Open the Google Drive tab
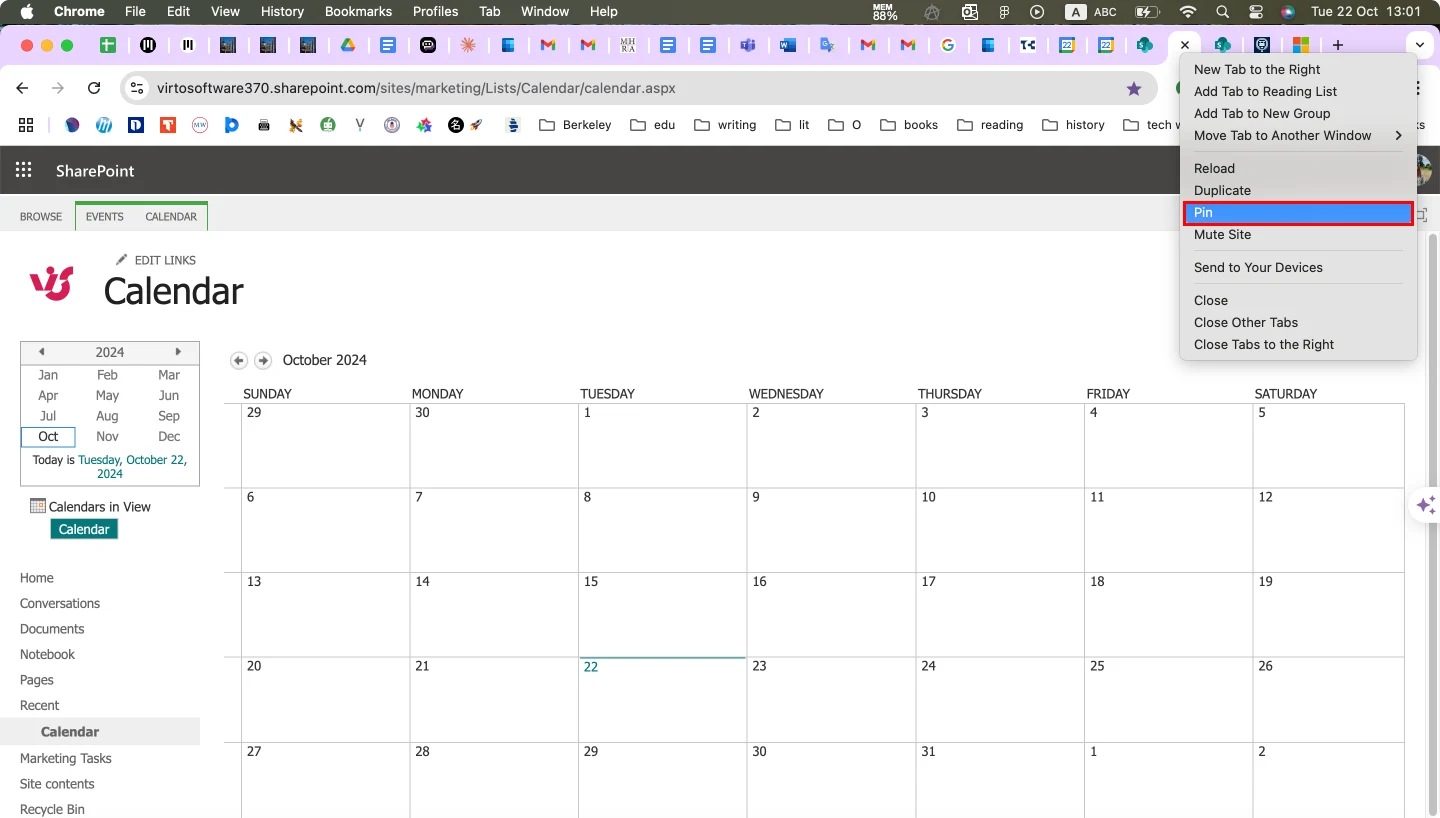The image size is (1440, 818). 348,45
